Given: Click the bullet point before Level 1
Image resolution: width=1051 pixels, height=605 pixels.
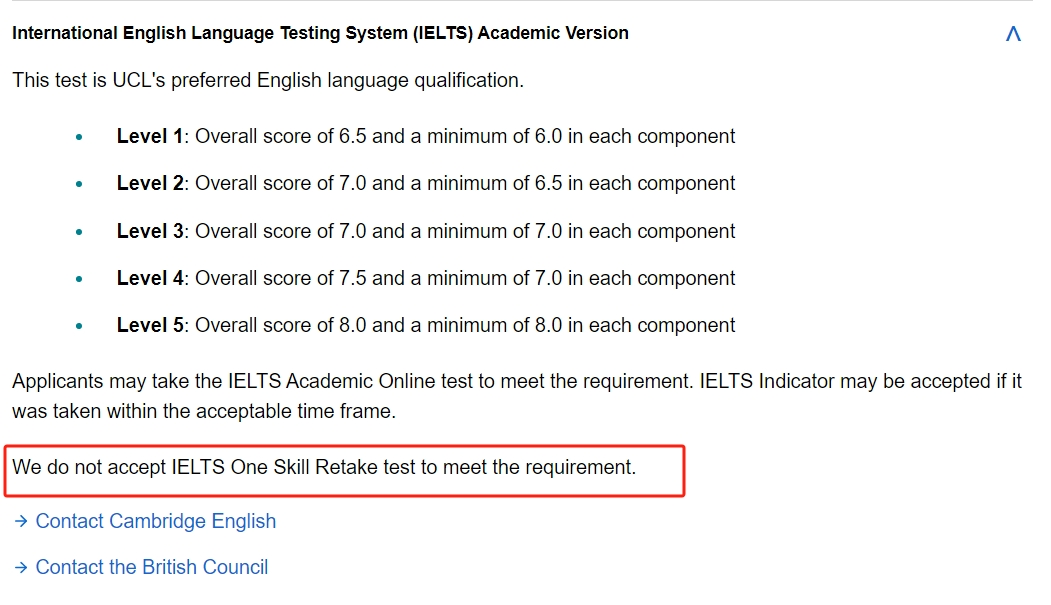Looking at the screenshot, I should [79, 137].
